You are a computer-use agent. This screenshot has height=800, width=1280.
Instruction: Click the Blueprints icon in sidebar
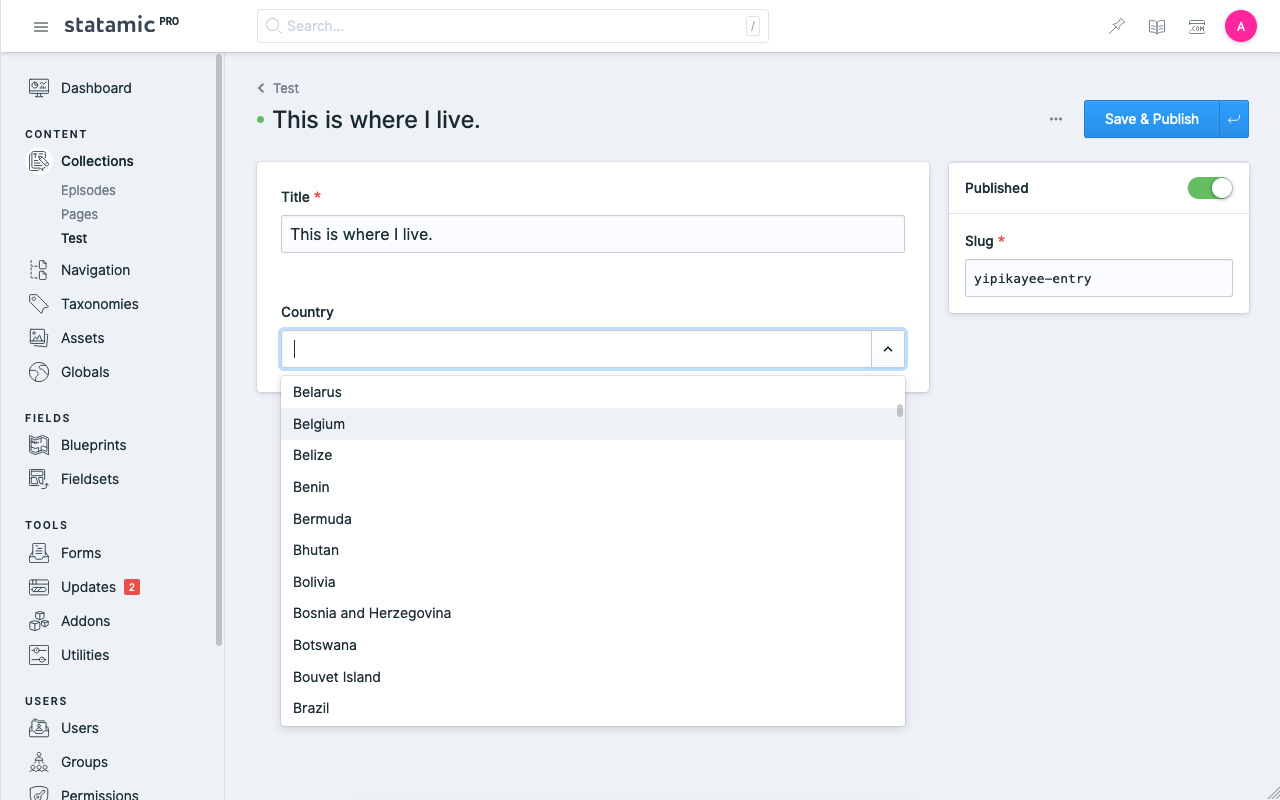39,445
